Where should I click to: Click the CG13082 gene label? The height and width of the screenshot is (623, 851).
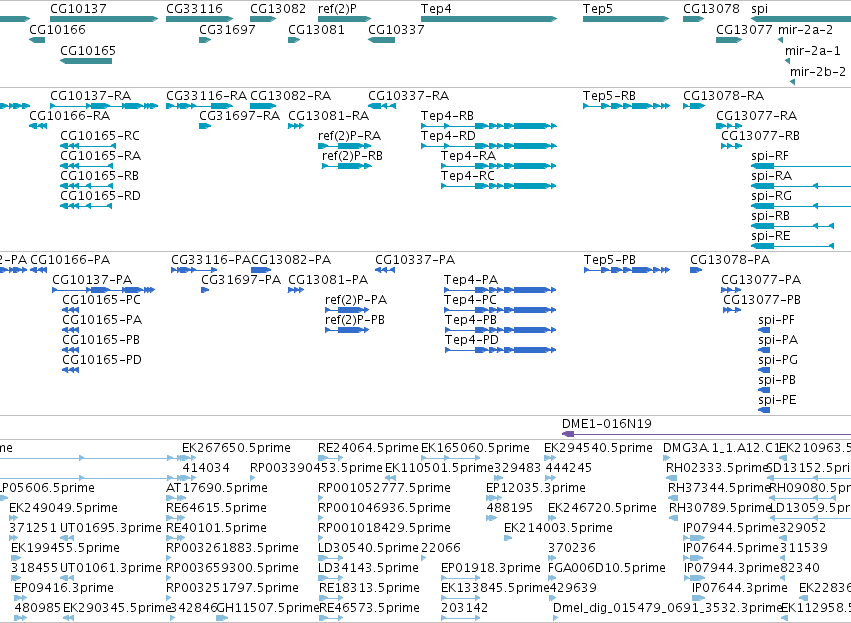[x=278, y=9]
